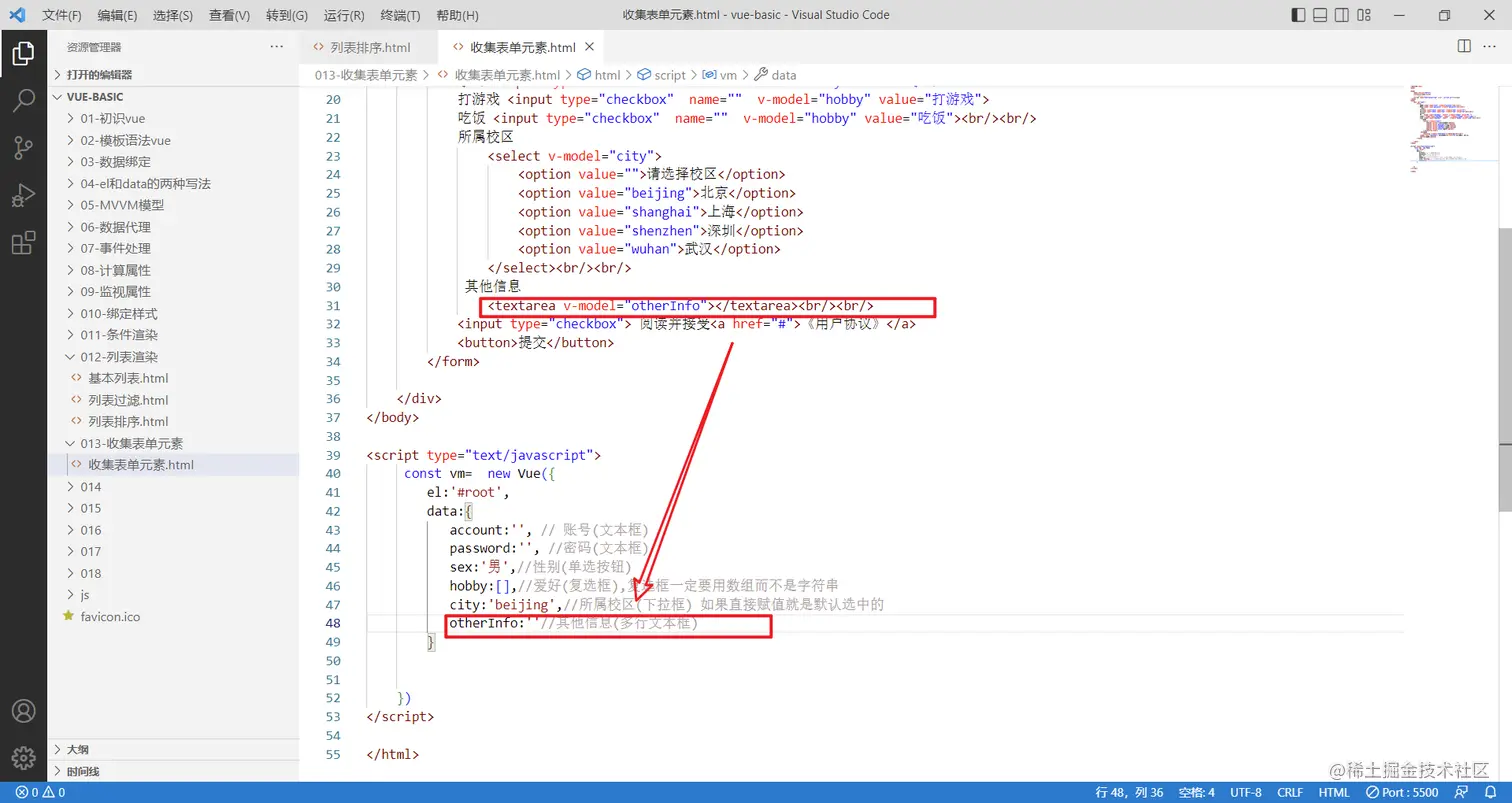Click the Port : 5500 Live Server status
The width and height of the screenshot is (1512, 803).
pos(1400,792)
